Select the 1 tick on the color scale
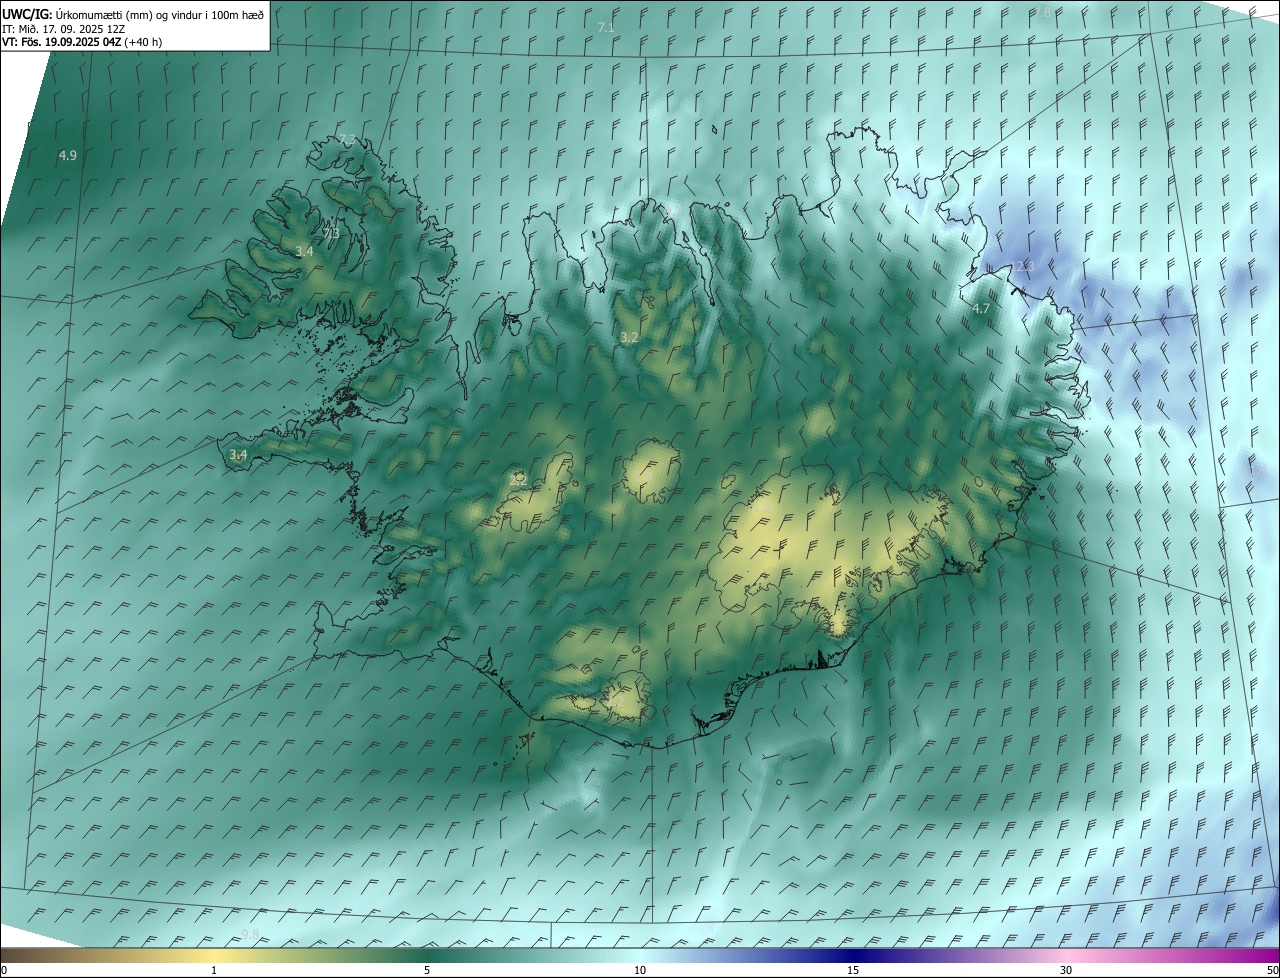 [x=214, y=970]
